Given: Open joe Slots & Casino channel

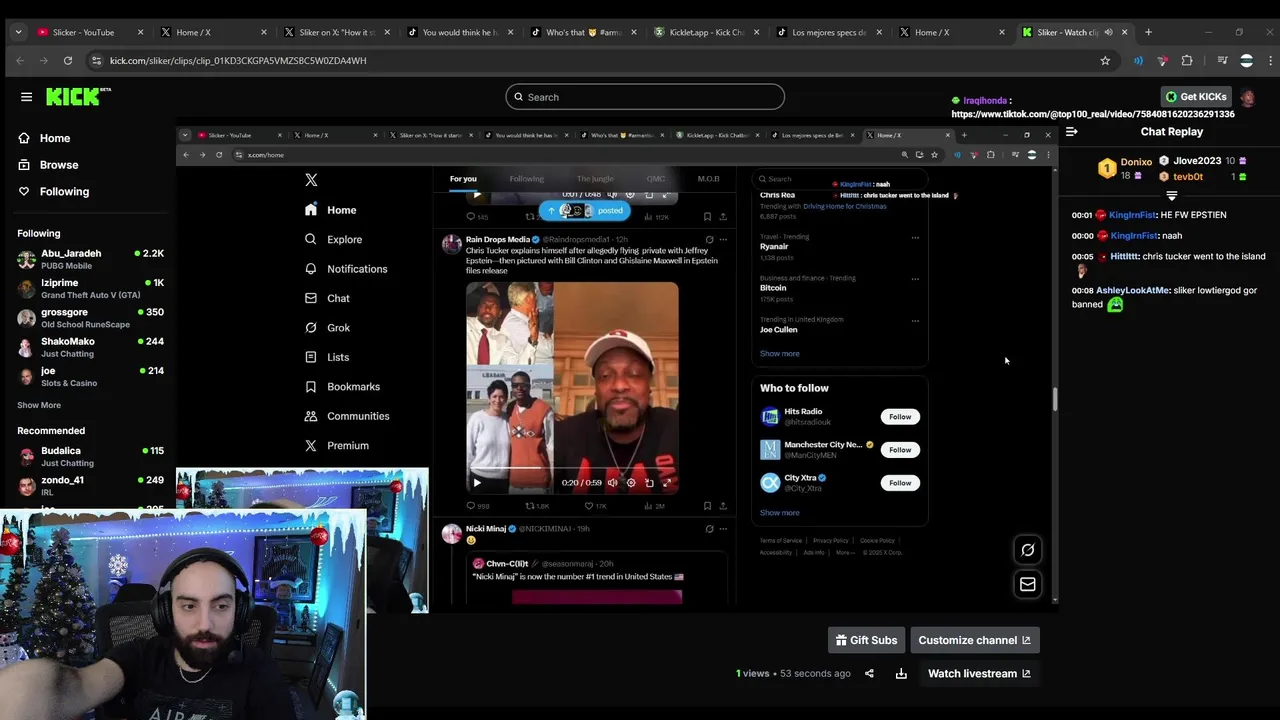Looking at the screenshot, I should tap(90, 376).
